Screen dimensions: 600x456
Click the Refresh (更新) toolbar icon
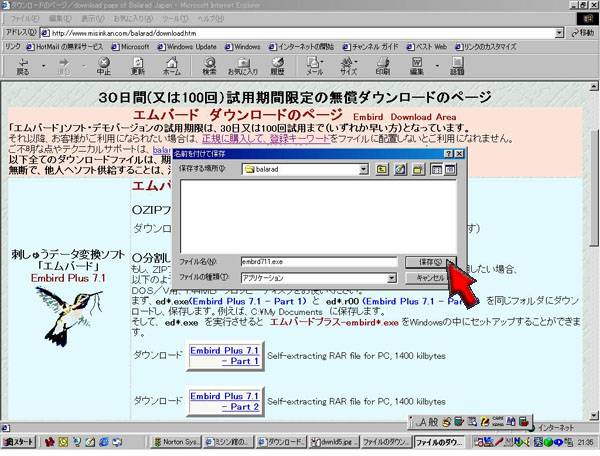[138, 66]
